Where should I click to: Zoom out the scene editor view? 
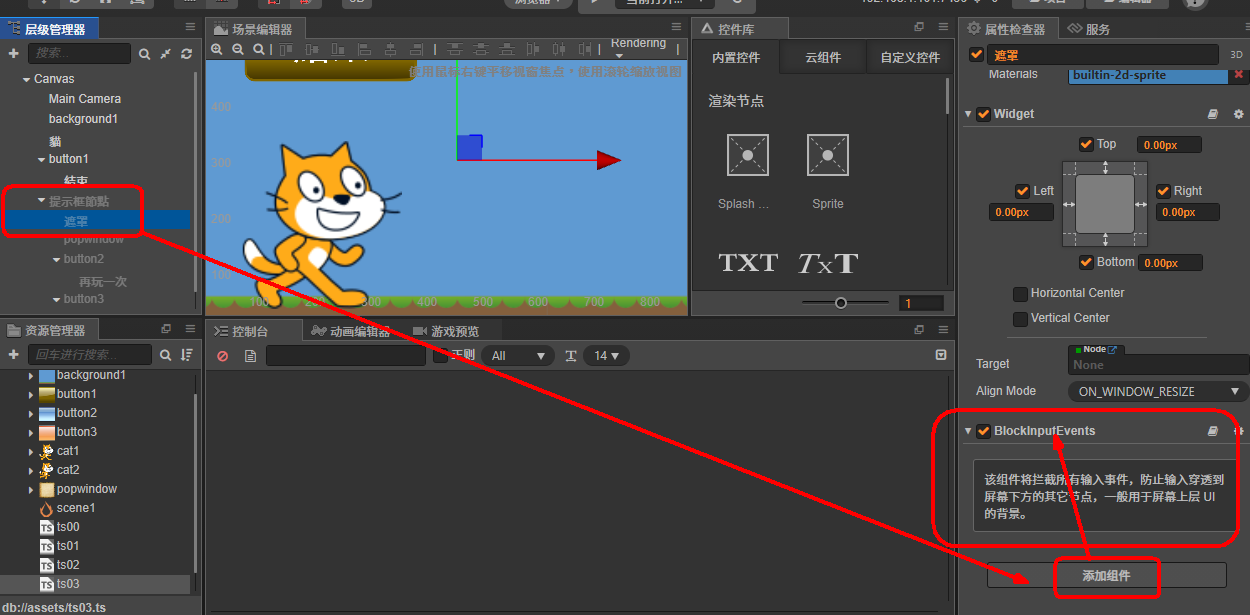238,49
